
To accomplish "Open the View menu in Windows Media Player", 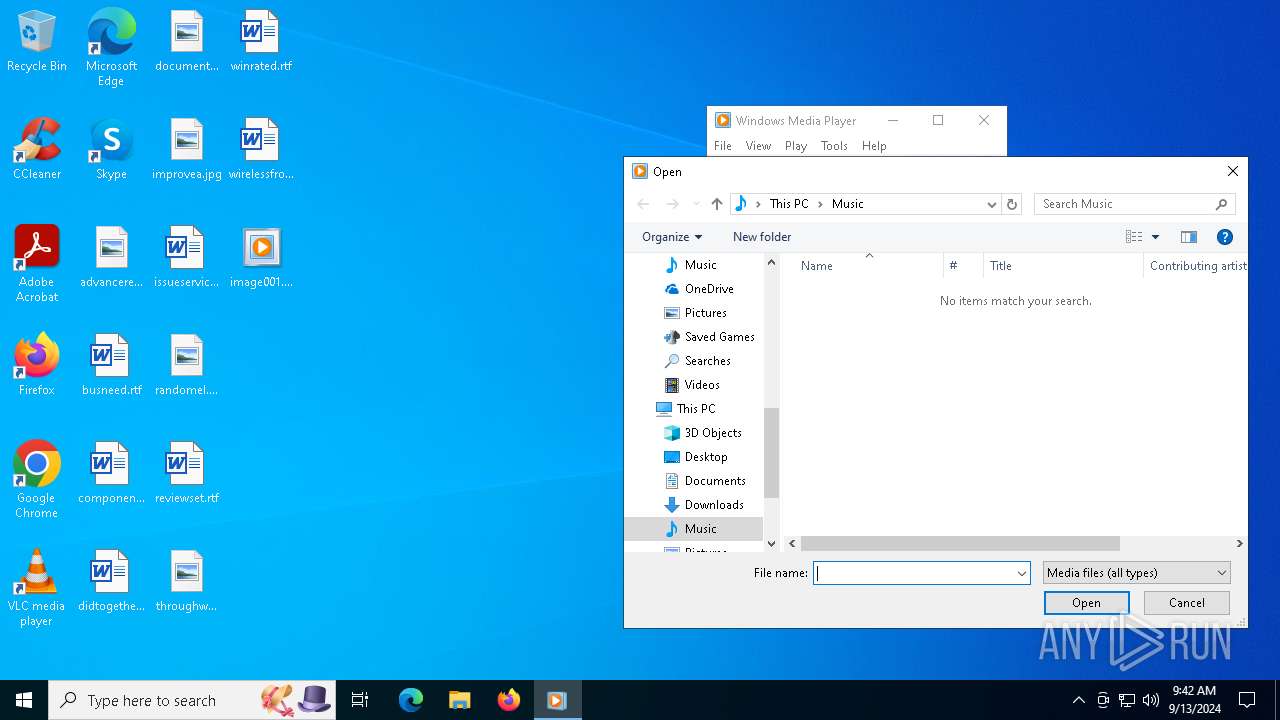I will tap(758, 146).
